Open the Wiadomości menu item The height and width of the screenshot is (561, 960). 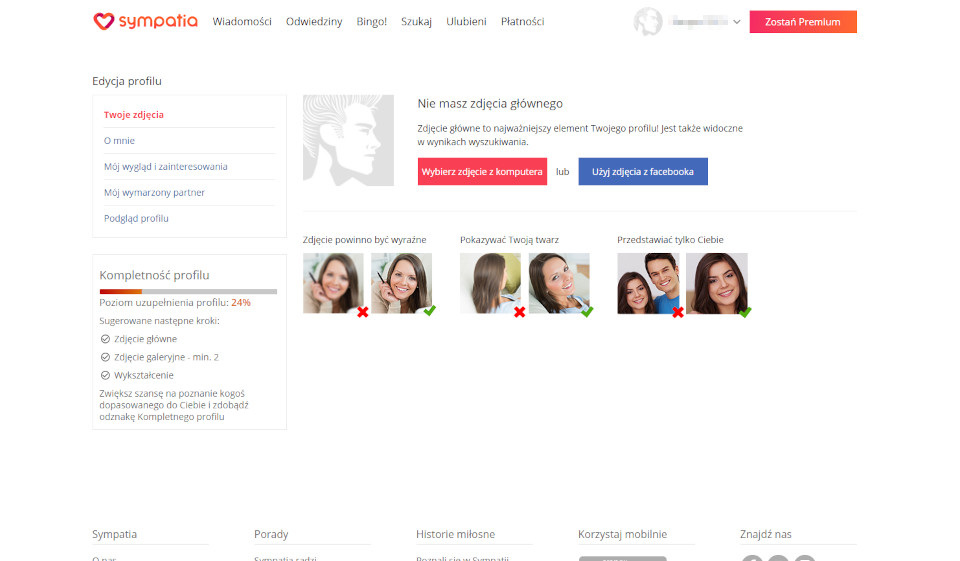tap(242, 22)
